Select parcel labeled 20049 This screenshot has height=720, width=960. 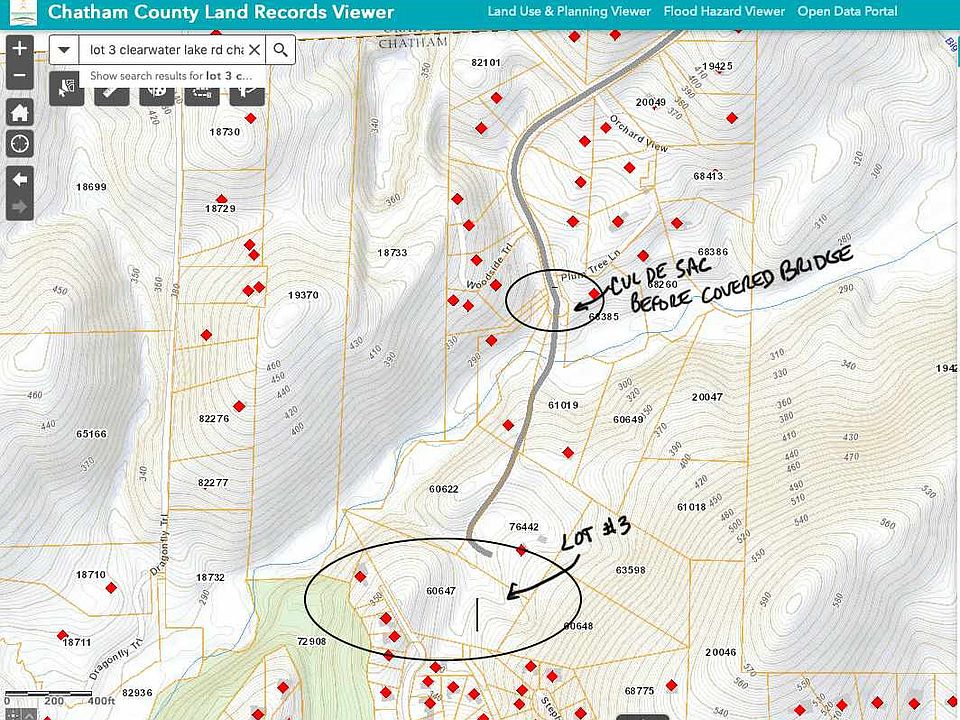coord(650,102)
